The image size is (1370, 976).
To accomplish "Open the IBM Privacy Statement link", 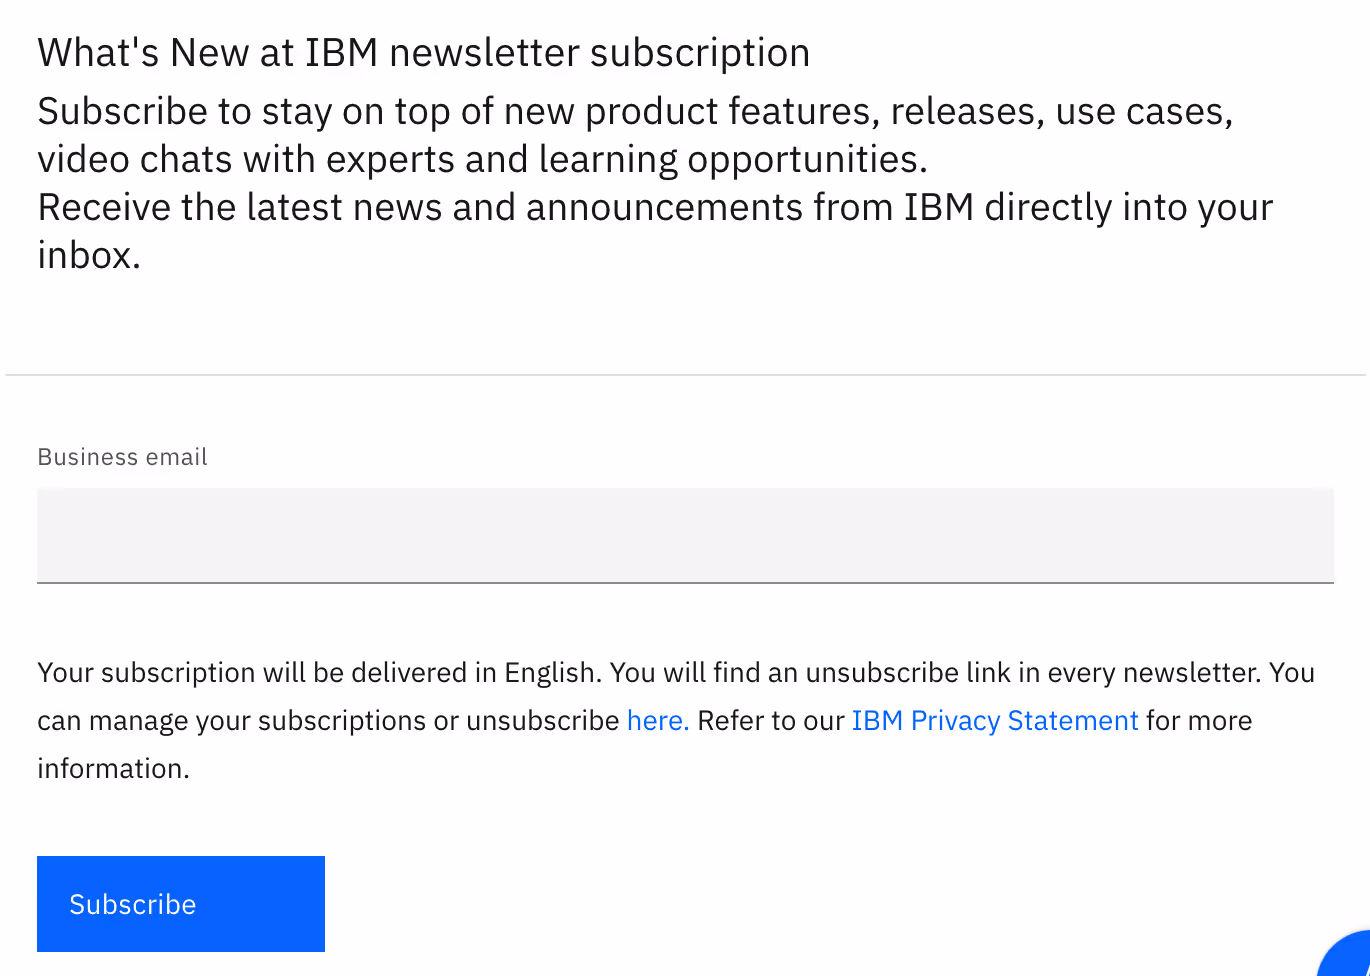I will pos(994,720).
